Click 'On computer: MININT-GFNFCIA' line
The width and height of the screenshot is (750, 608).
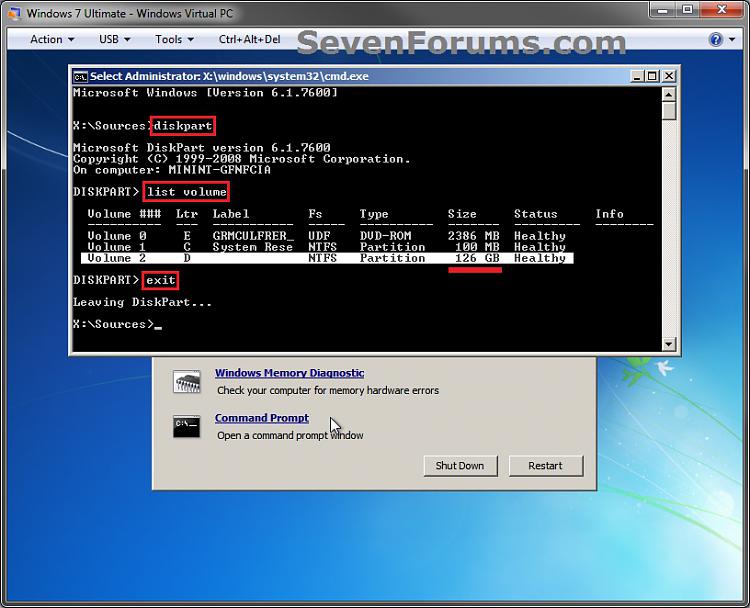pos(172,170)
